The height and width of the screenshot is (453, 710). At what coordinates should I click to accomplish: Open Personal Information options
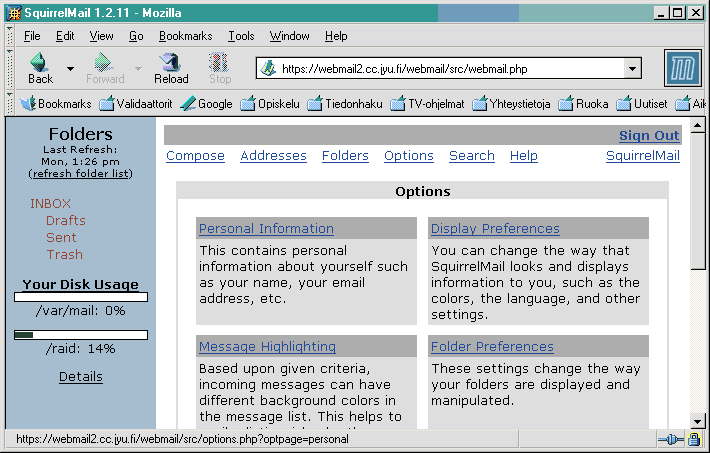tap(266, 228)
